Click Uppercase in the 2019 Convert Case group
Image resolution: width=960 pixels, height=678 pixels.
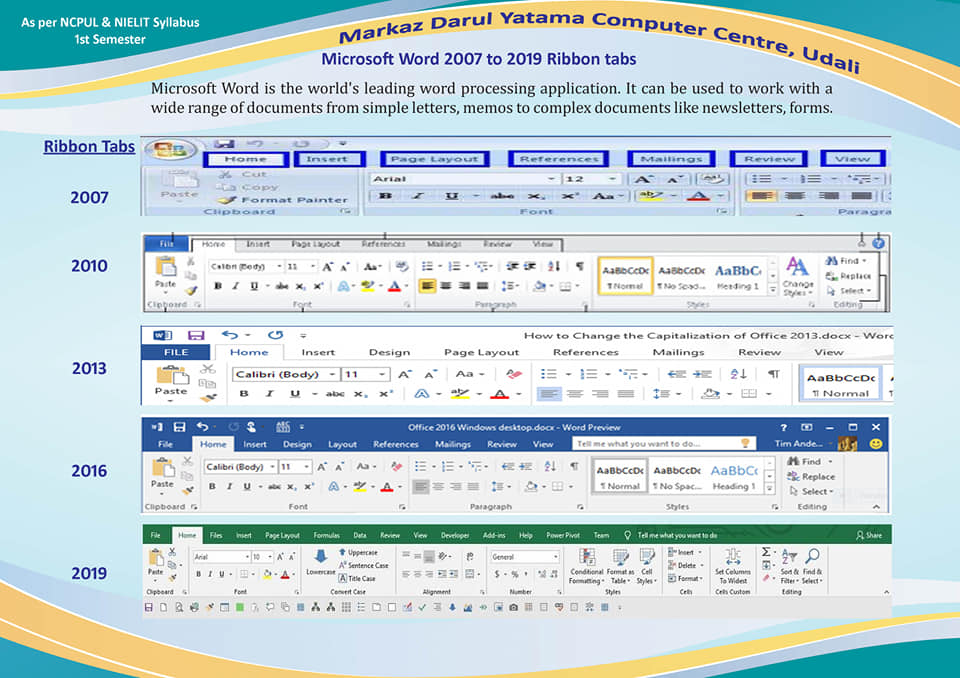(x=358, y=552)
